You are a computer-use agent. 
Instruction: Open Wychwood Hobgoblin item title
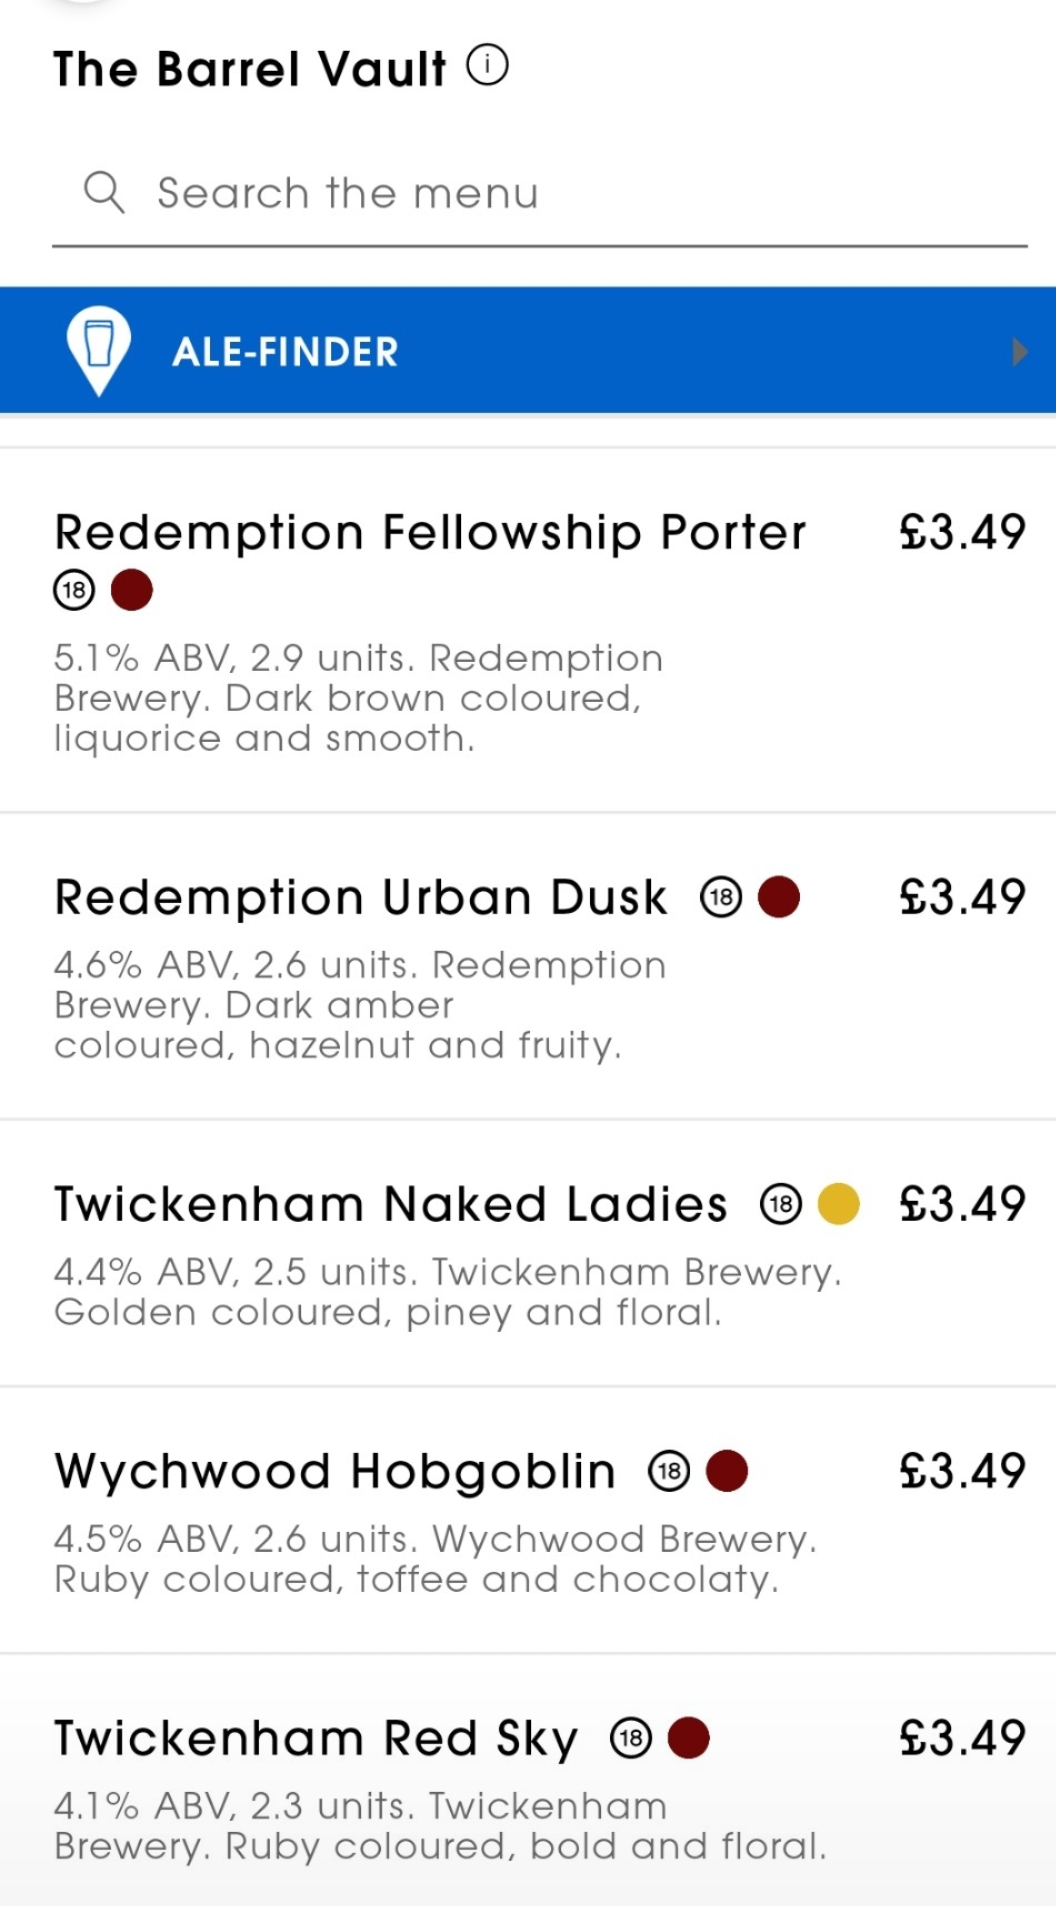point(335,1471)
